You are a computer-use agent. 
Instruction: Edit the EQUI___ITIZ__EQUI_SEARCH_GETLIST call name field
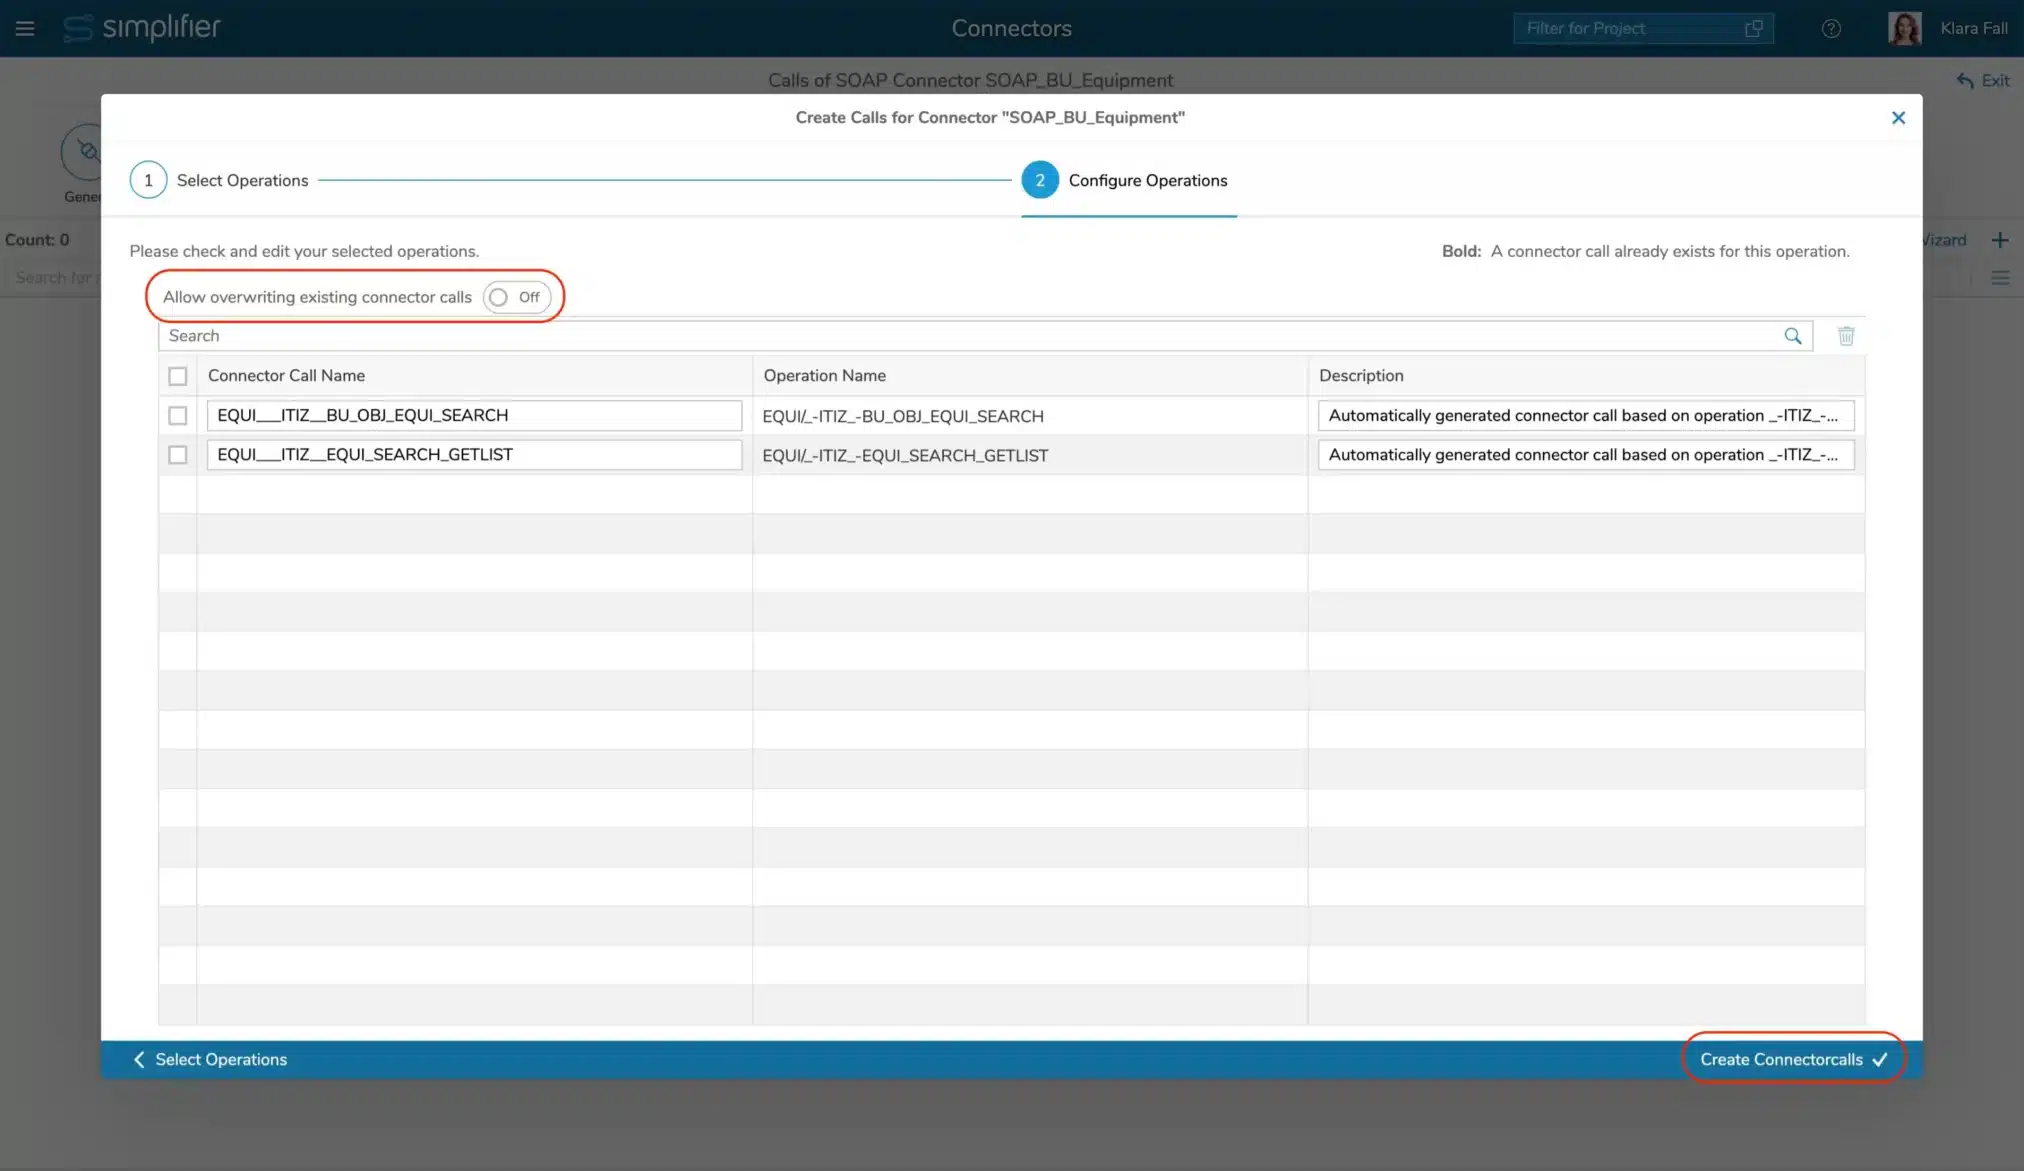474,455
